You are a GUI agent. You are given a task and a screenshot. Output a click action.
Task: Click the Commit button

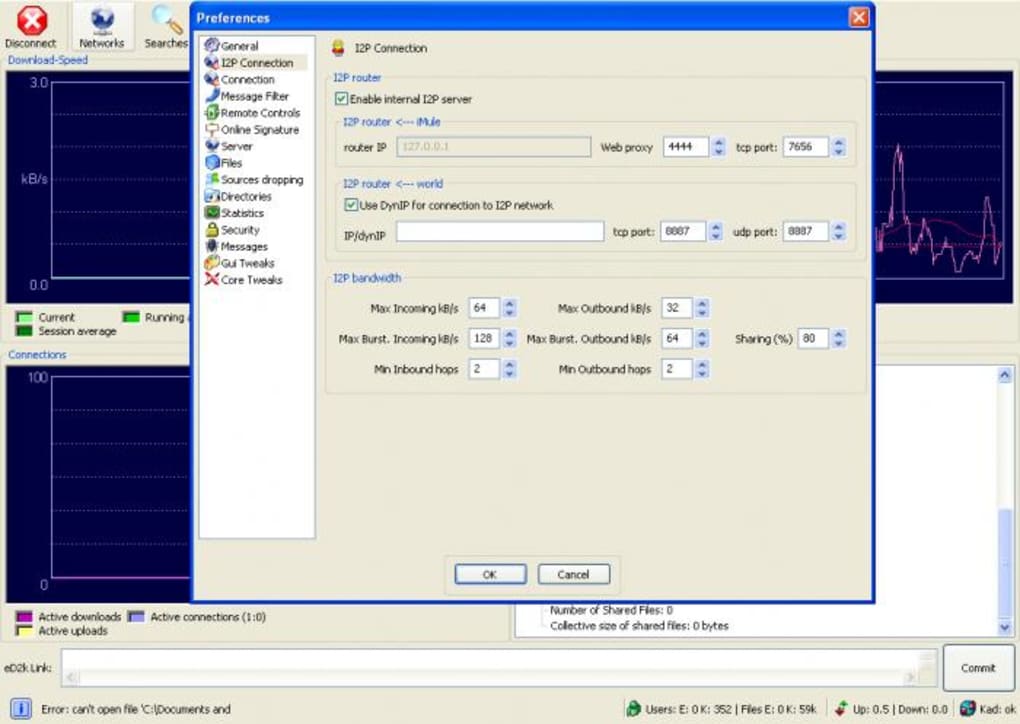978,667
